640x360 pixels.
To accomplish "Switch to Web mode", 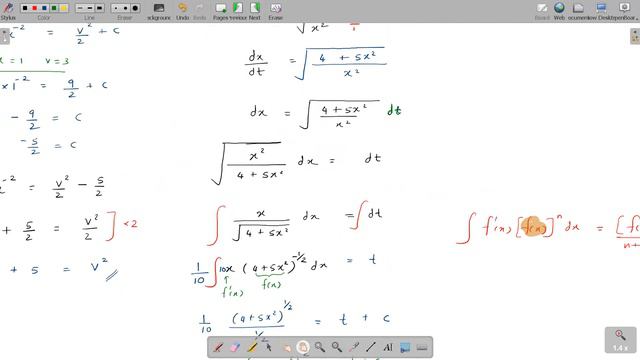I will tap(559, 11).
